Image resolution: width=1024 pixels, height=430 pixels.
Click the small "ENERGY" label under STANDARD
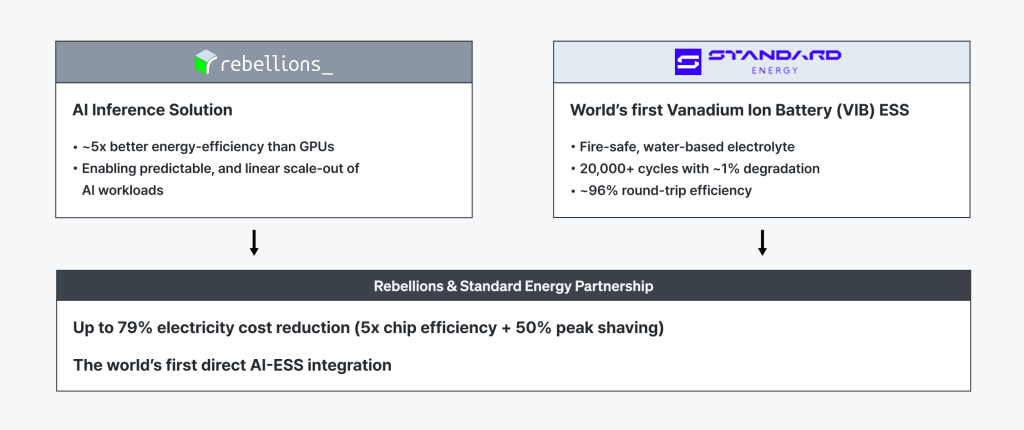coord(774,71)
